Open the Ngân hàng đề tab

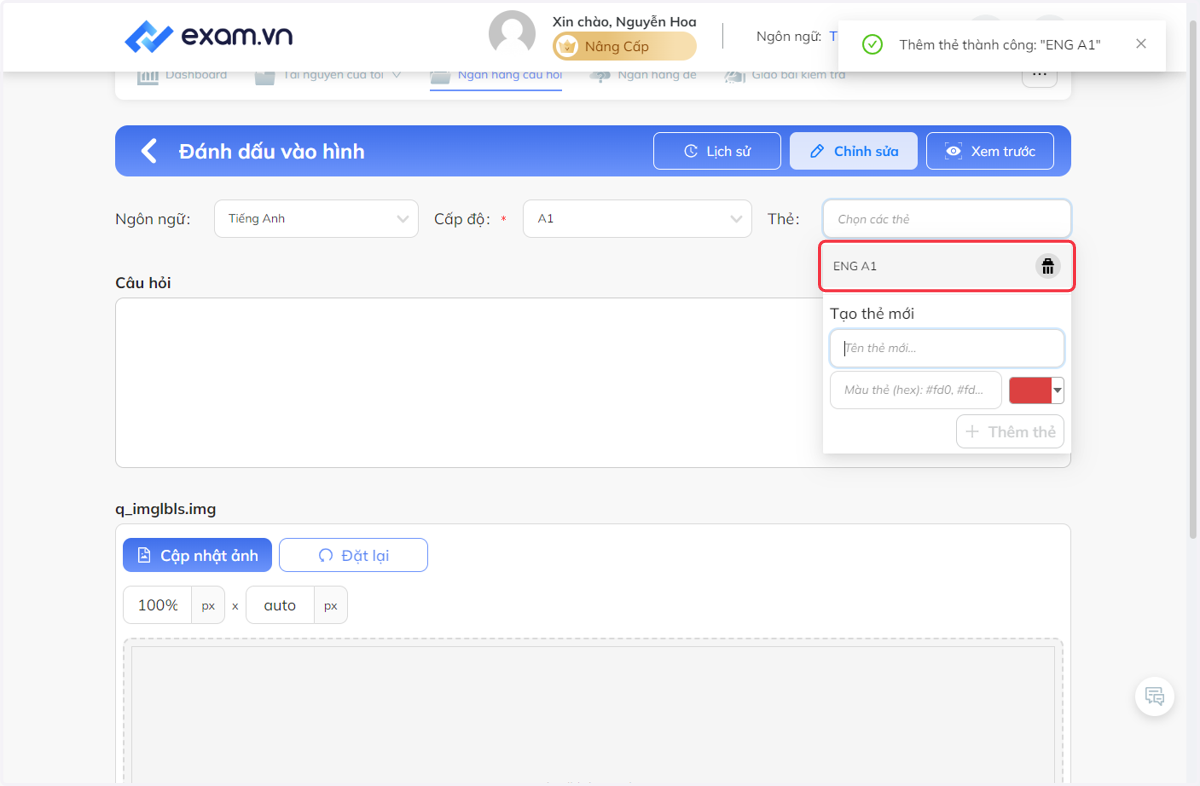point(643,76)
